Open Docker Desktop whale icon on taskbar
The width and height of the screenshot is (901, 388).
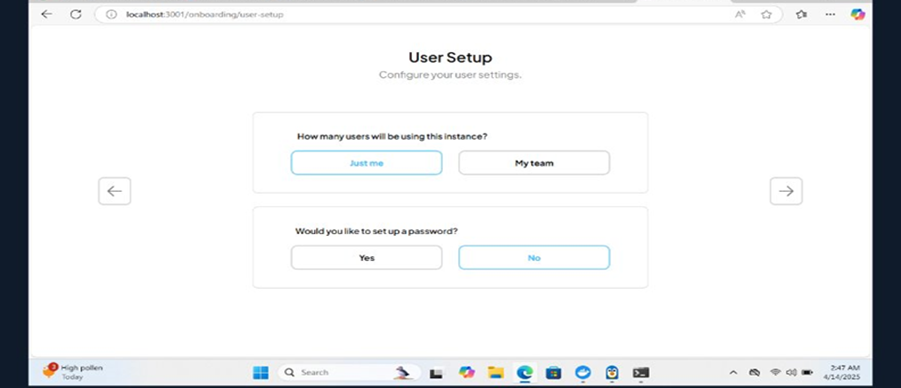point(583,372)
